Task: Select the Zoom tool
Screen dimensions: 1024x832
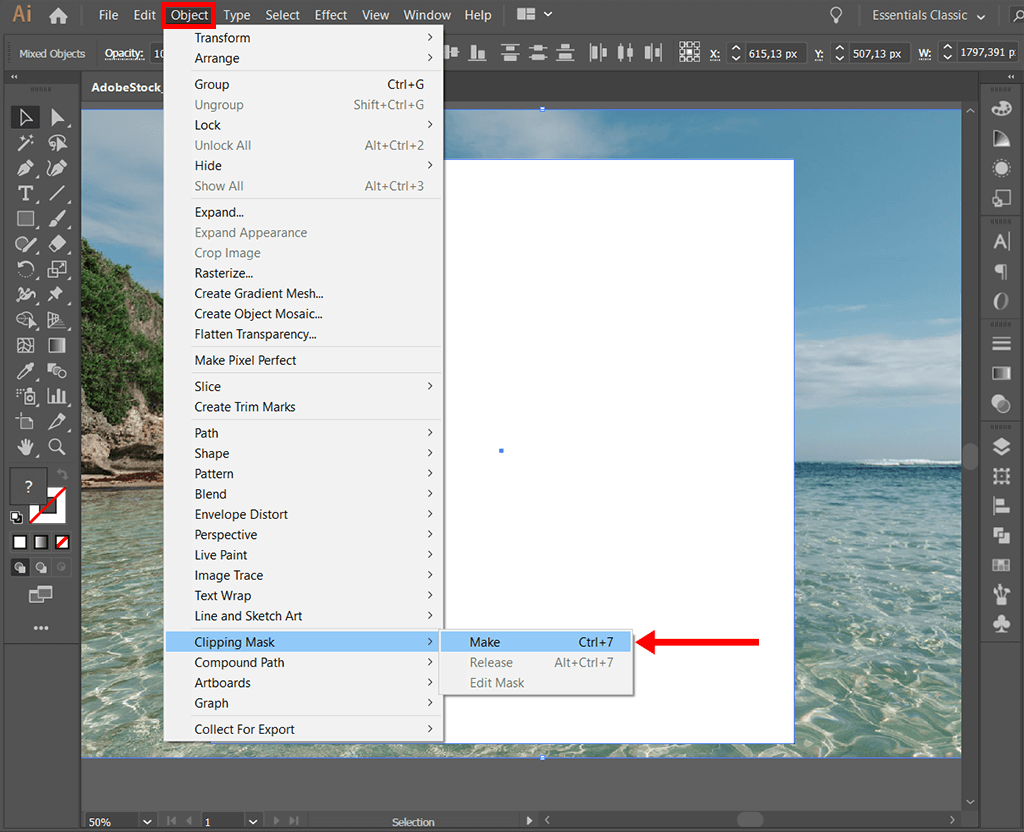Action: 57,447
